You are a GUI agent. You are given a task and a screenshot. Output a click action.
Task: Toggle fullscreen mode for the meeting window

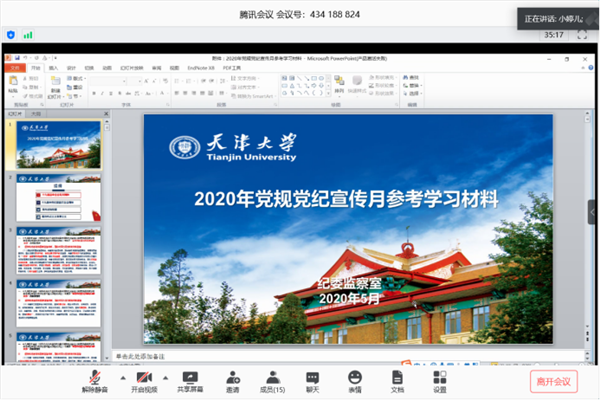[582, 35]
